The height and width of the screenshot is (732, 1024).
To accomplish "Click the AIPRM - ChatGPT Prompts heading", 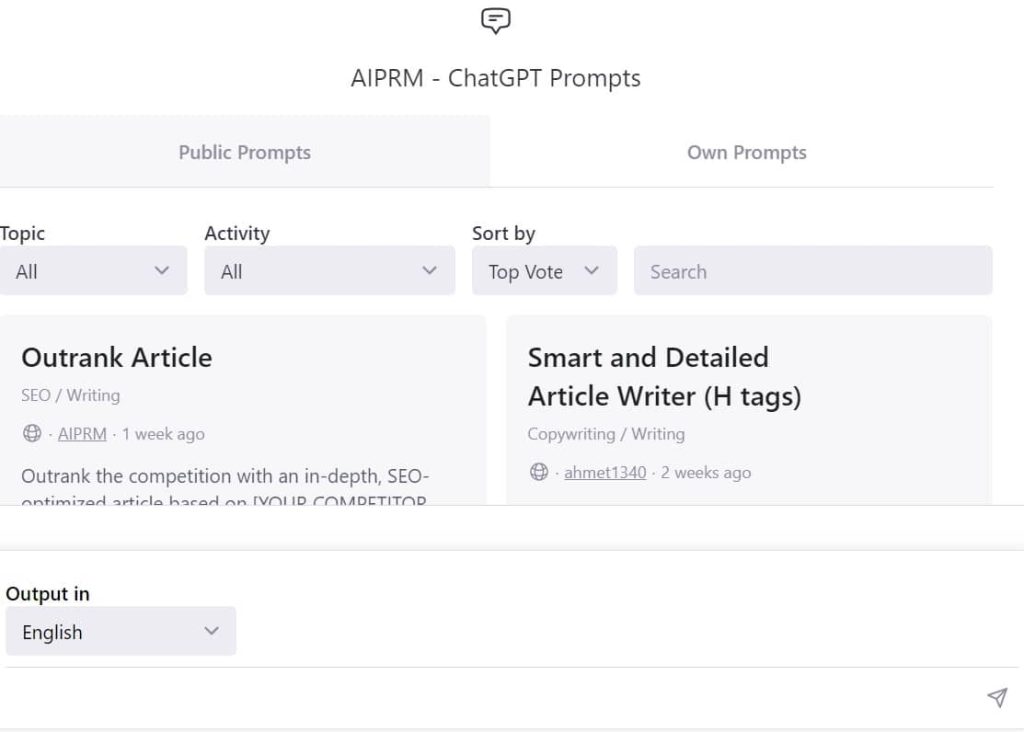I will pyautogui.click(x=496, y=78).
